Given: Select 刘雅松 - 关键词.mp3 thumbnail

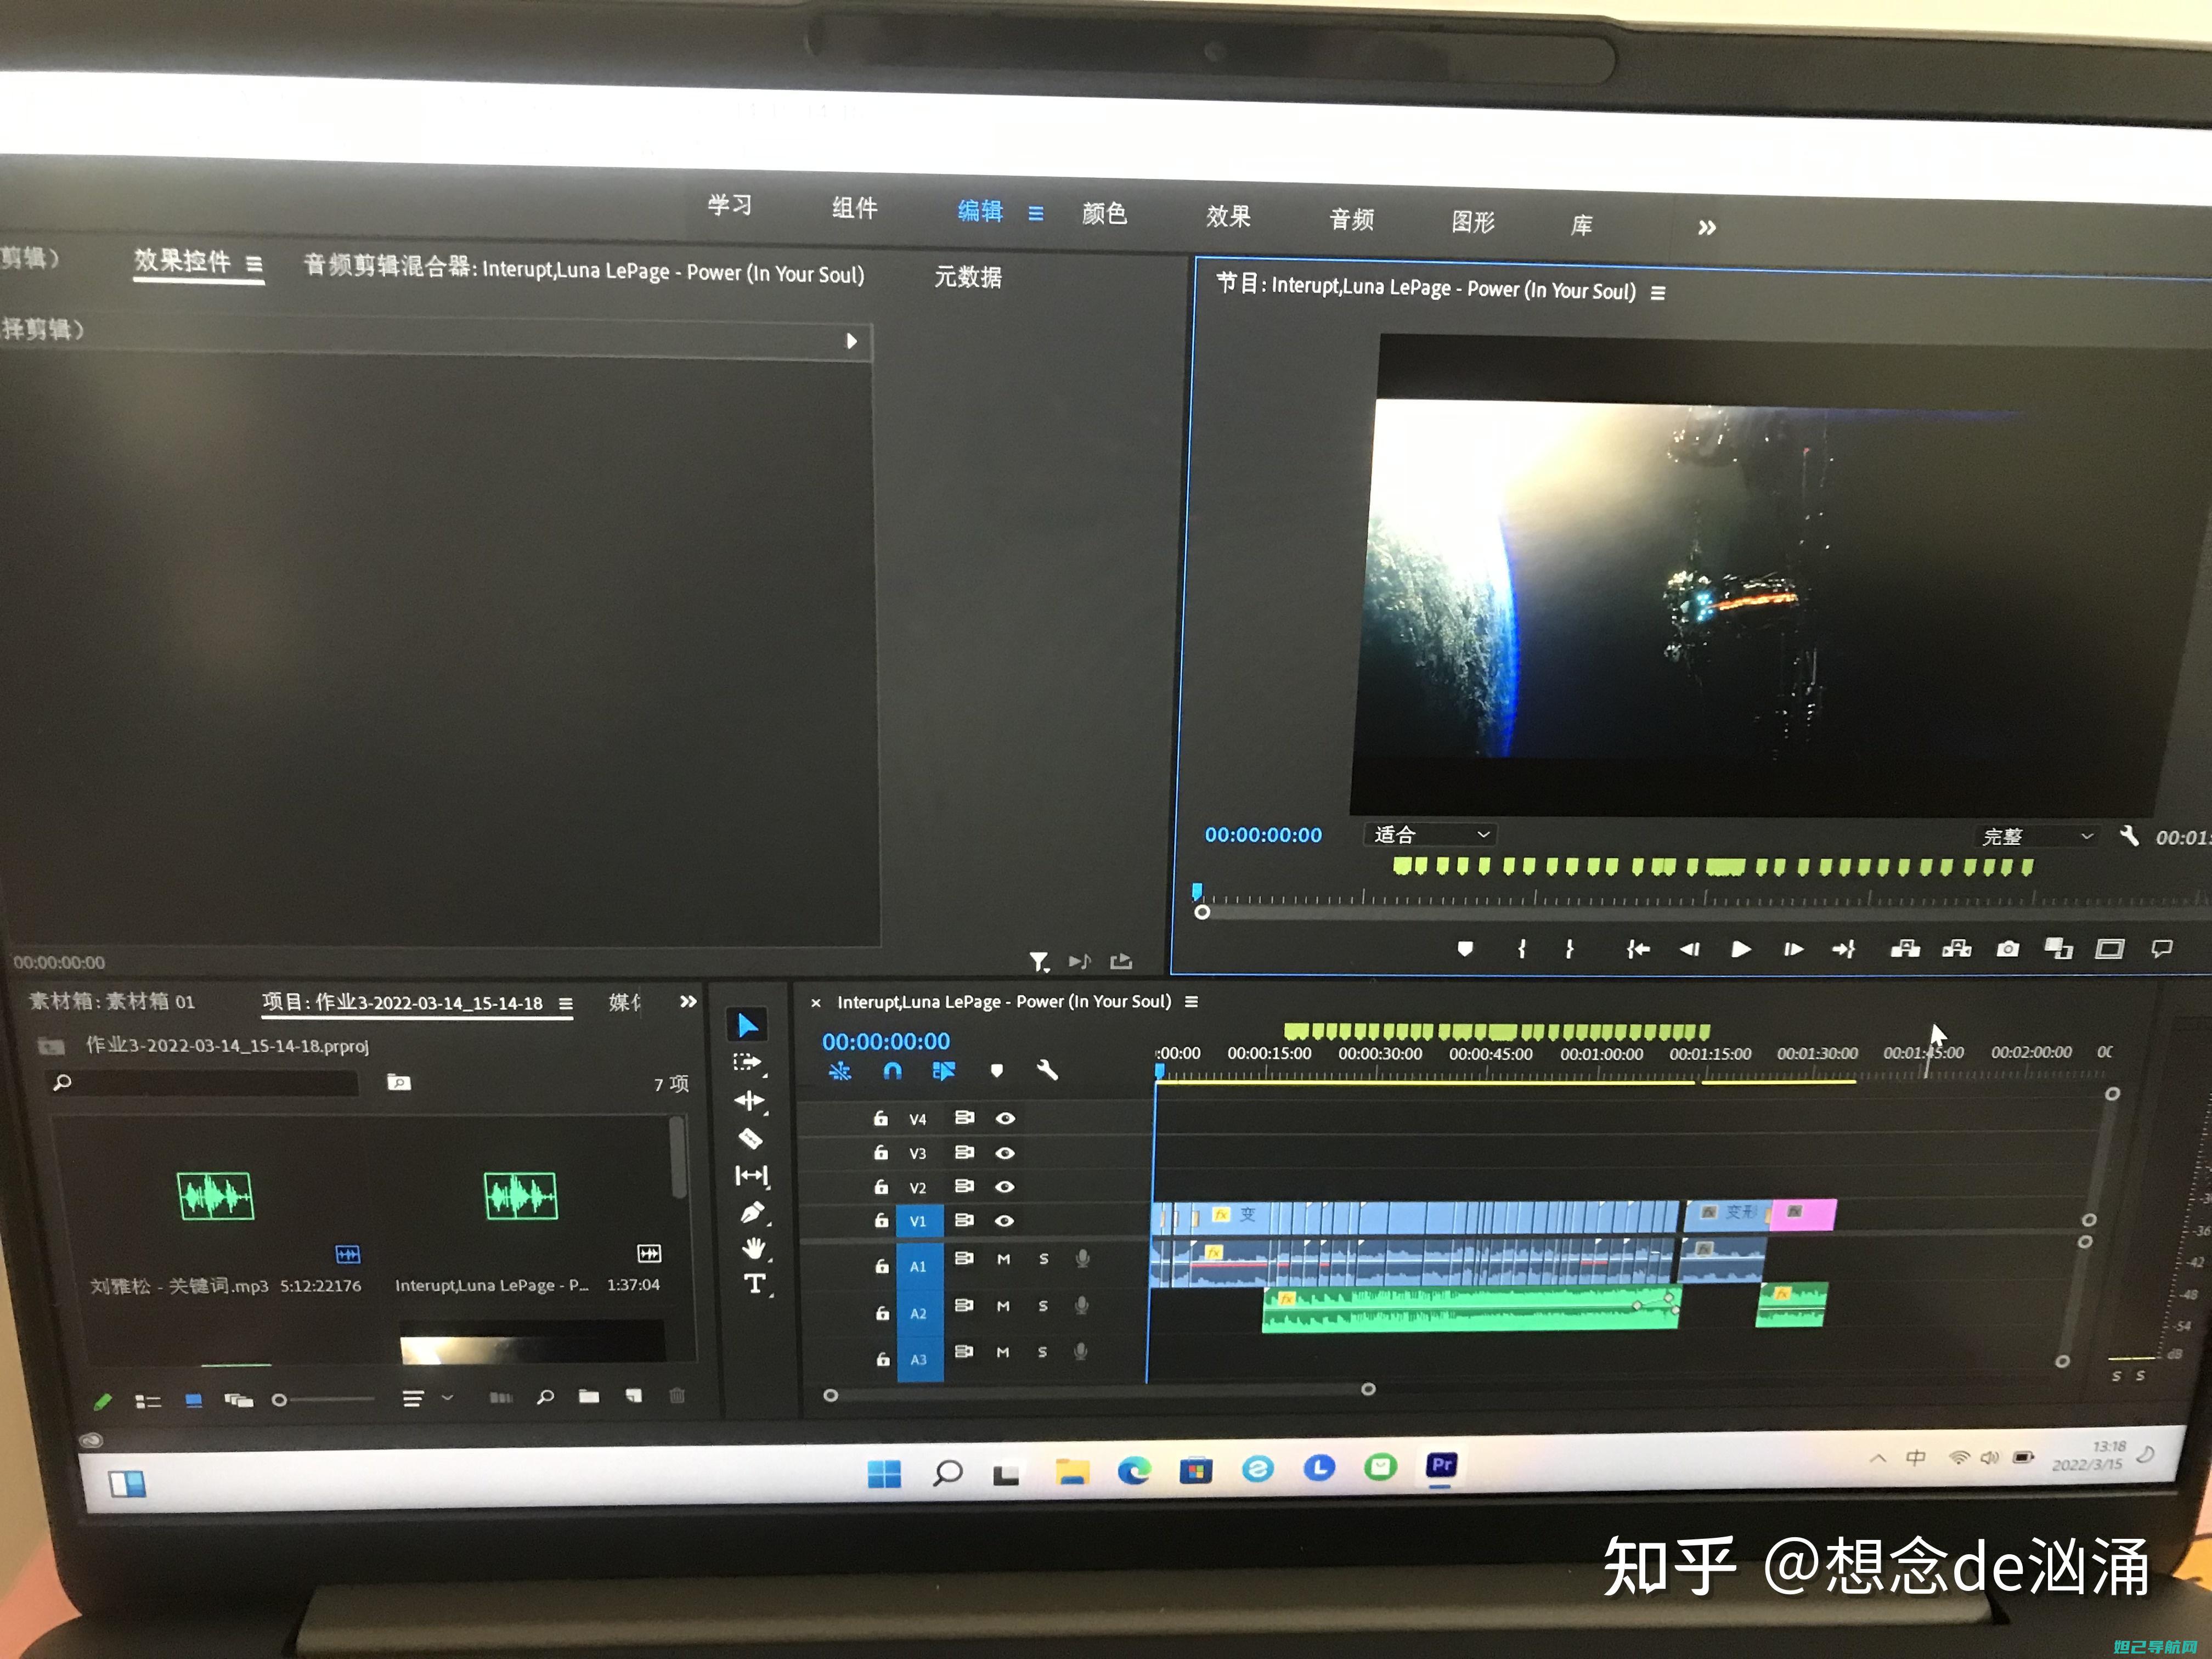Looking at the screenshot, I should pyautogui.click(x=215, y=1196).
